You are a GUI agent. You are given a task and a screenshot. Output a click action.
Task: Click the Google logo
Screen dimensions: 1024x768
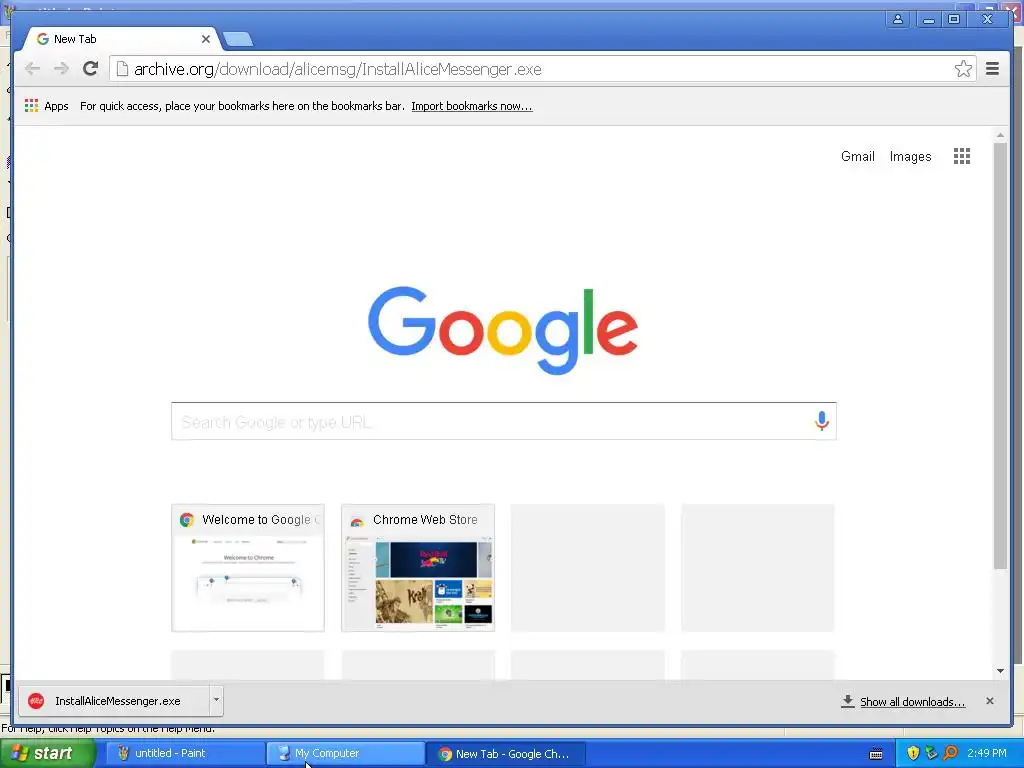503,330
